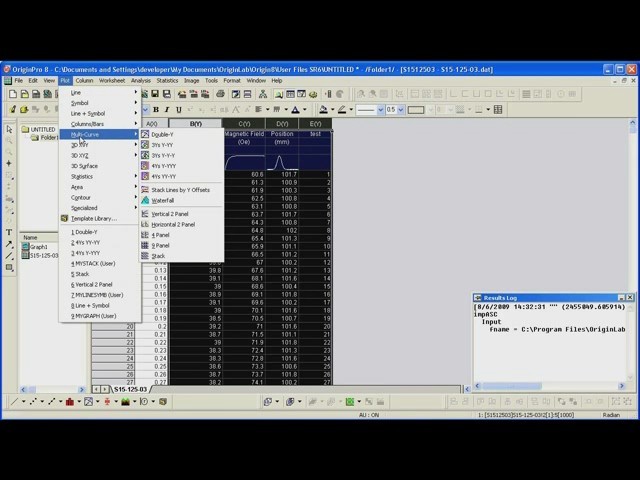This screenshot has height=480, width=640.
Task: Choose Stack at bottom of submenu
Action: [182, 256]
